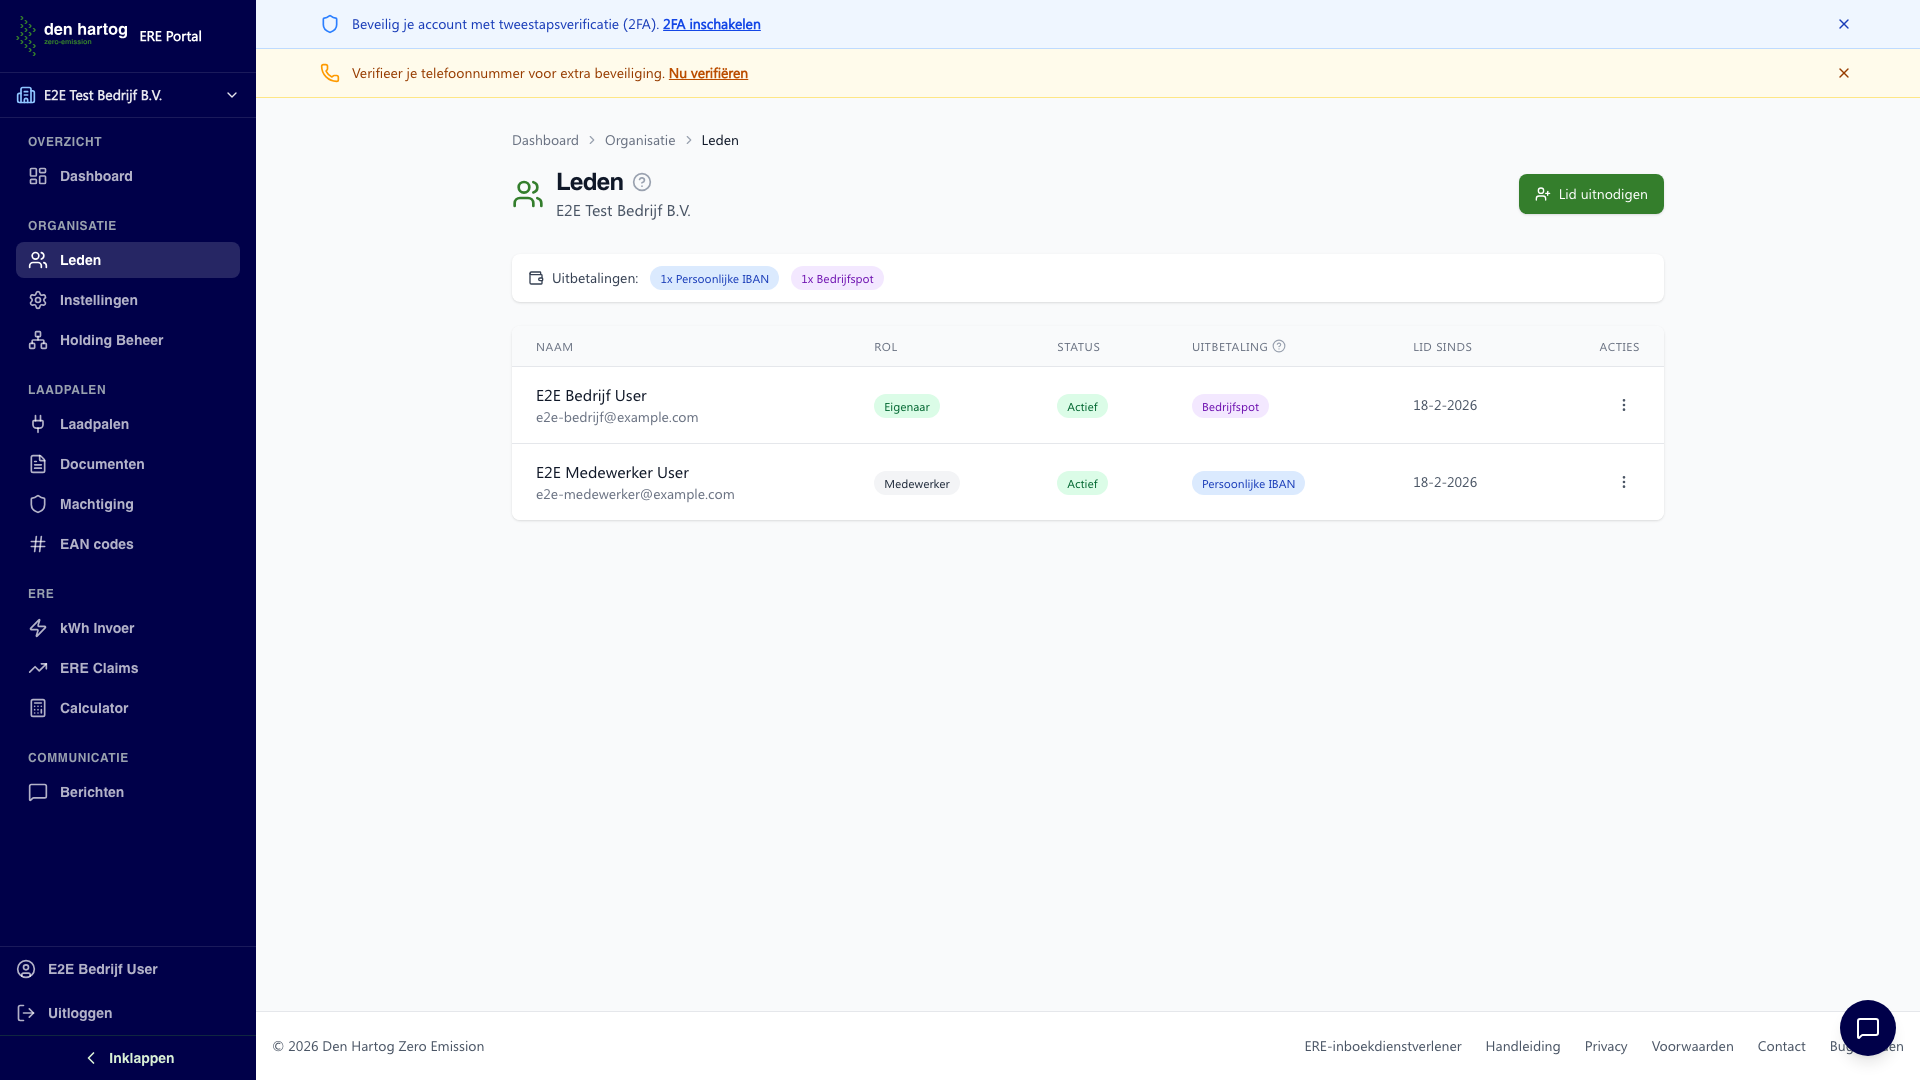The image size is (1920, 1080).
Task: Click the help icon next to Leden title
Action: [642, 182]
